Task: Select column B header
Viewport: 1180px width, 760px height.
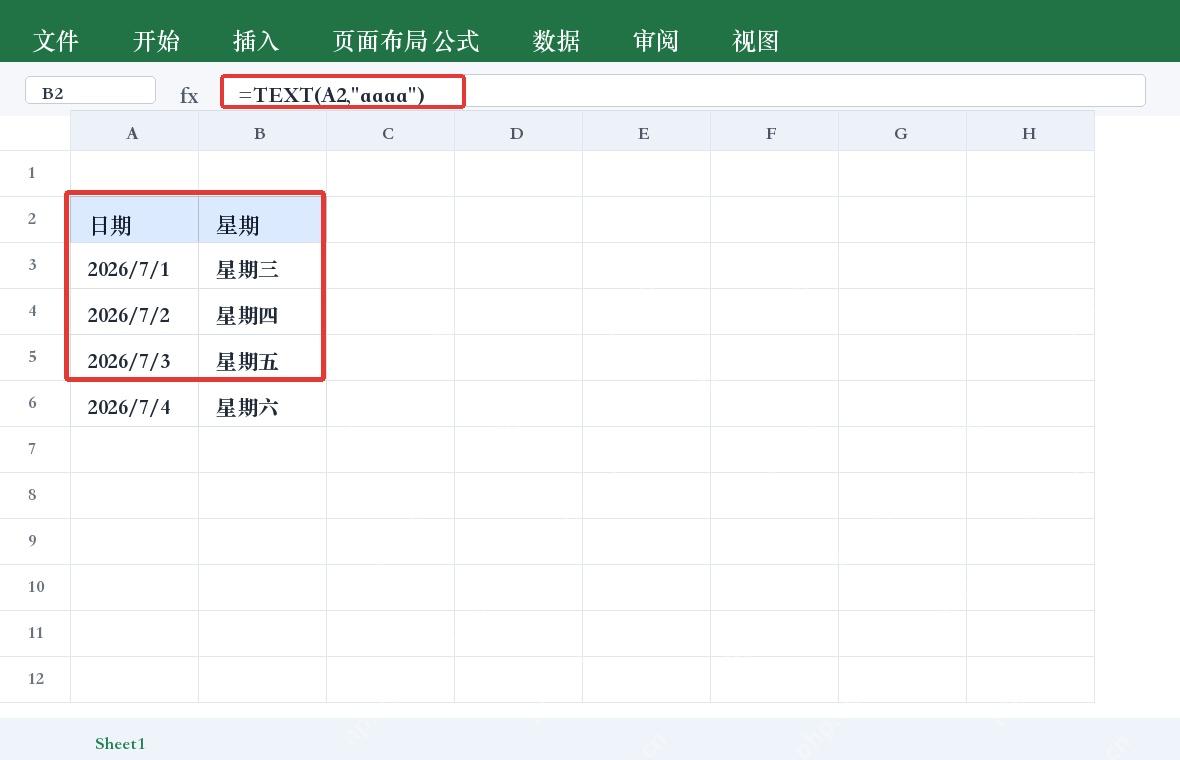Action: [x=262, y=132]
